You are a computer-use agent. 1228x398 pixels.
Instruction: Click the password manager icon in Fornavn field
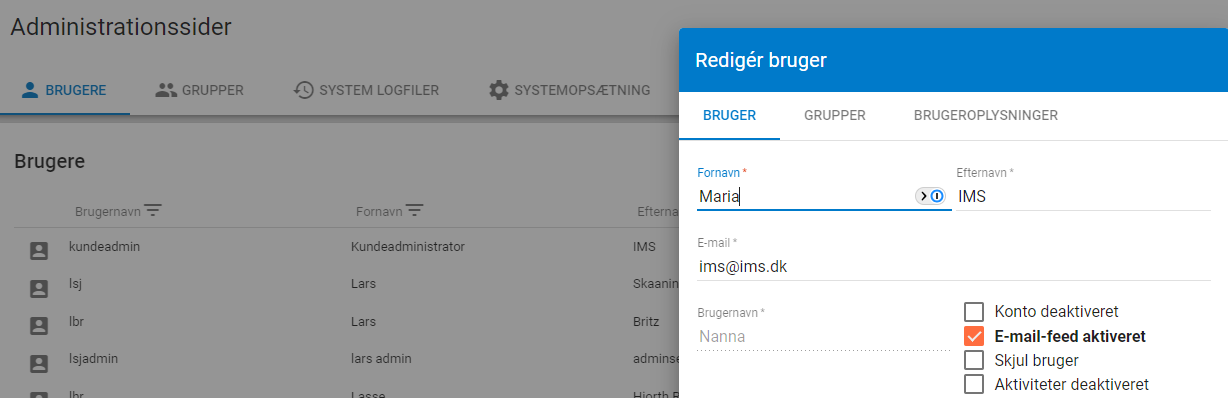(930, 196)
